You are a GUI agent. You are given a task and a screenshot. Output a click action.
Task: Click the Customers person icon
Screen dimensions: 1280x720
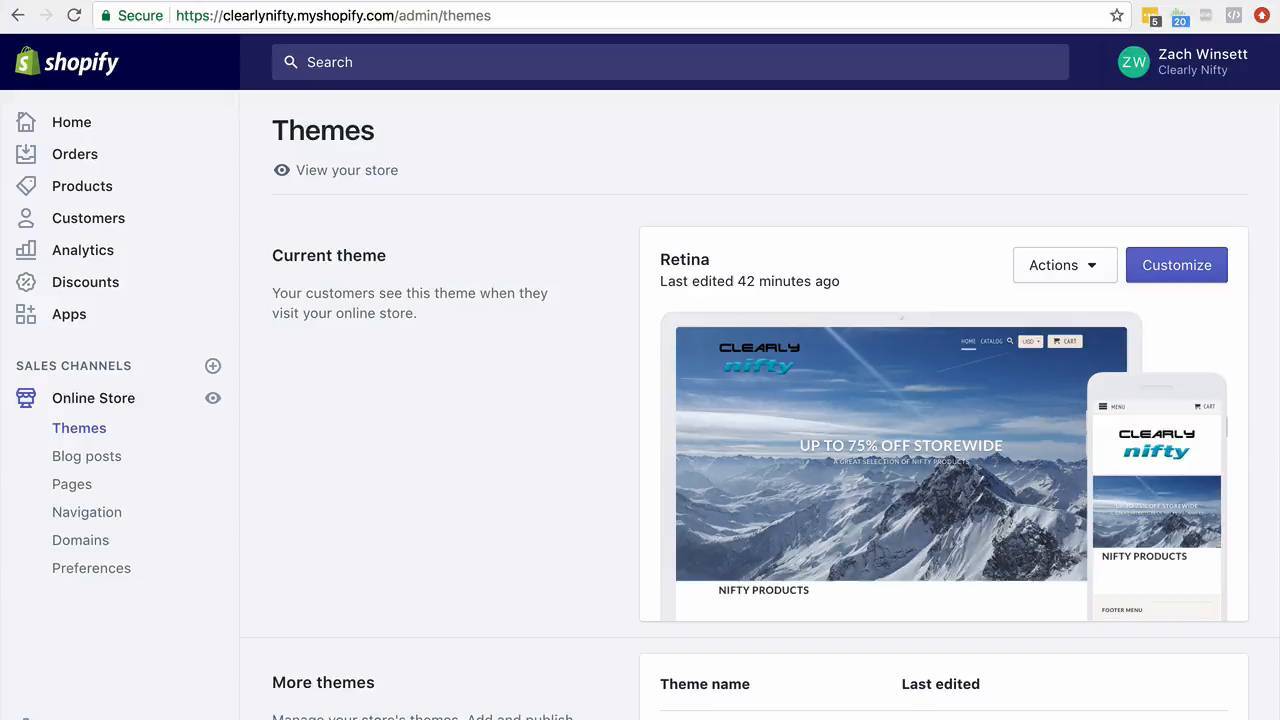tap(26, 218)
